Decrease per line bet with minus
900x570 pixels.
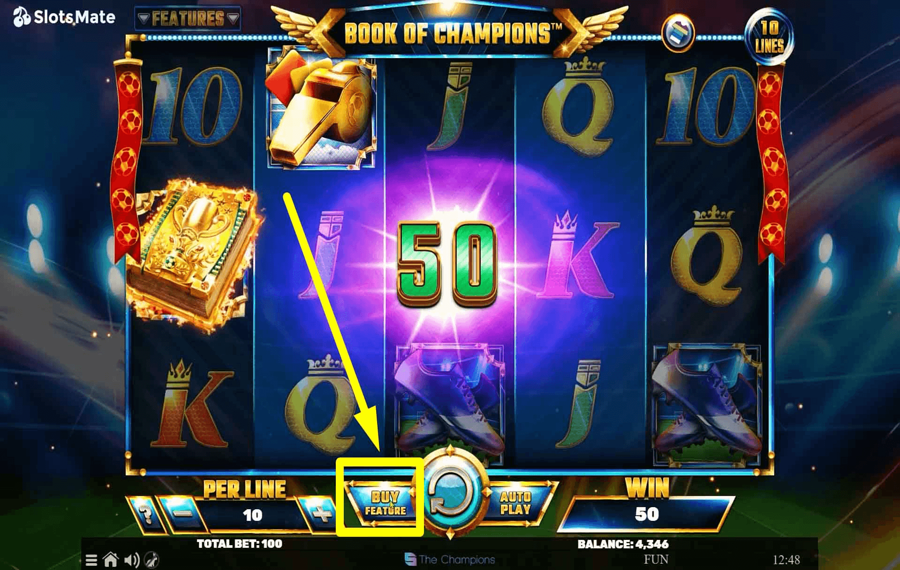183,514
